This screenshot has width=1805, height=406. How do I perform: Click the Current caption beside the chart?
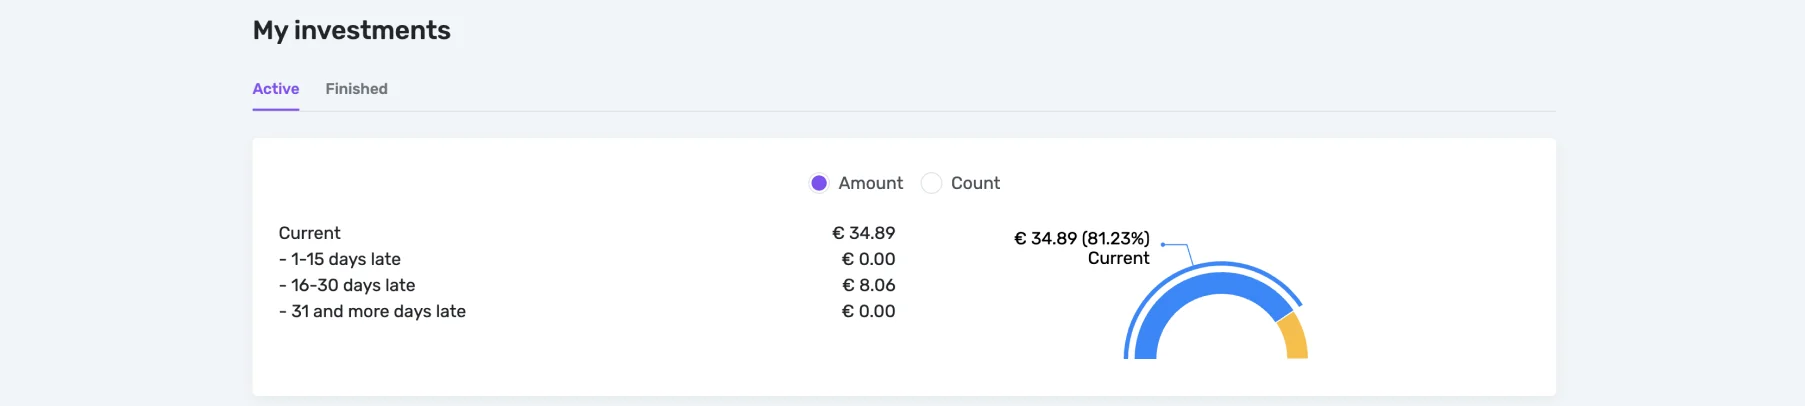pos(1118,258)
